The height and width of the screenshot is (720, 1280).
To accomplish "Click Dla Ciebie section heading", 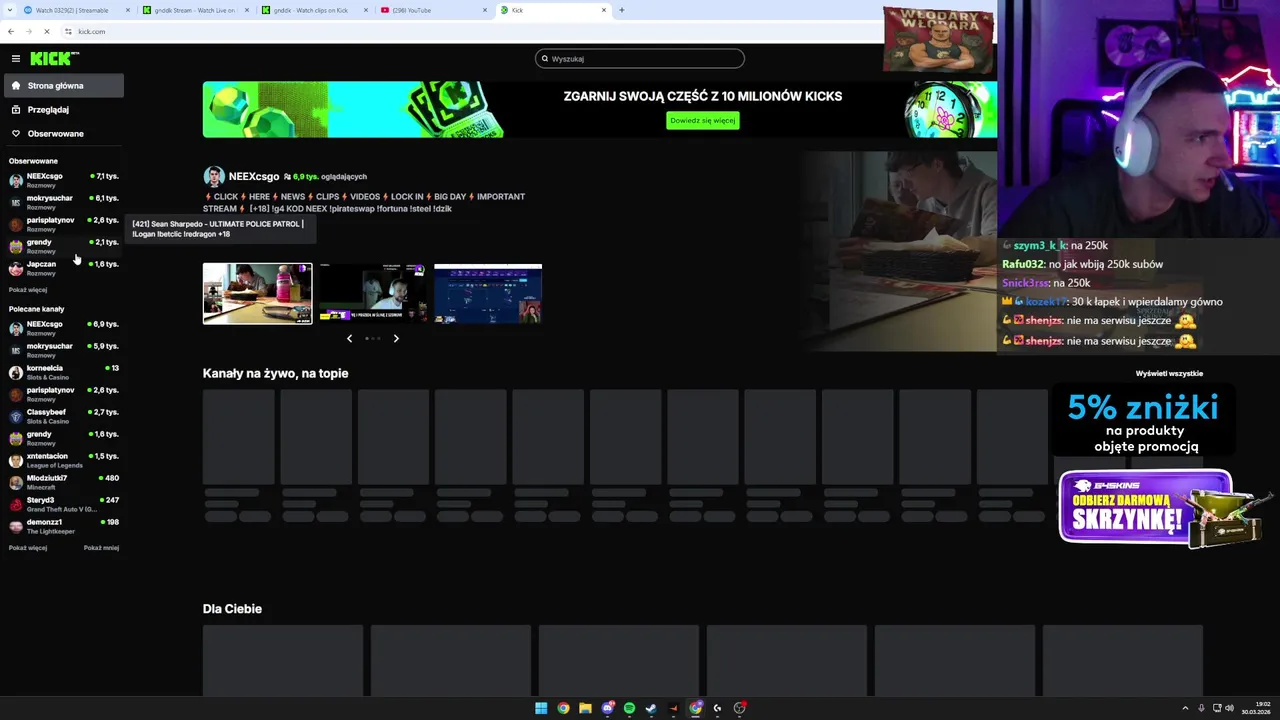I will coord(232,609).
